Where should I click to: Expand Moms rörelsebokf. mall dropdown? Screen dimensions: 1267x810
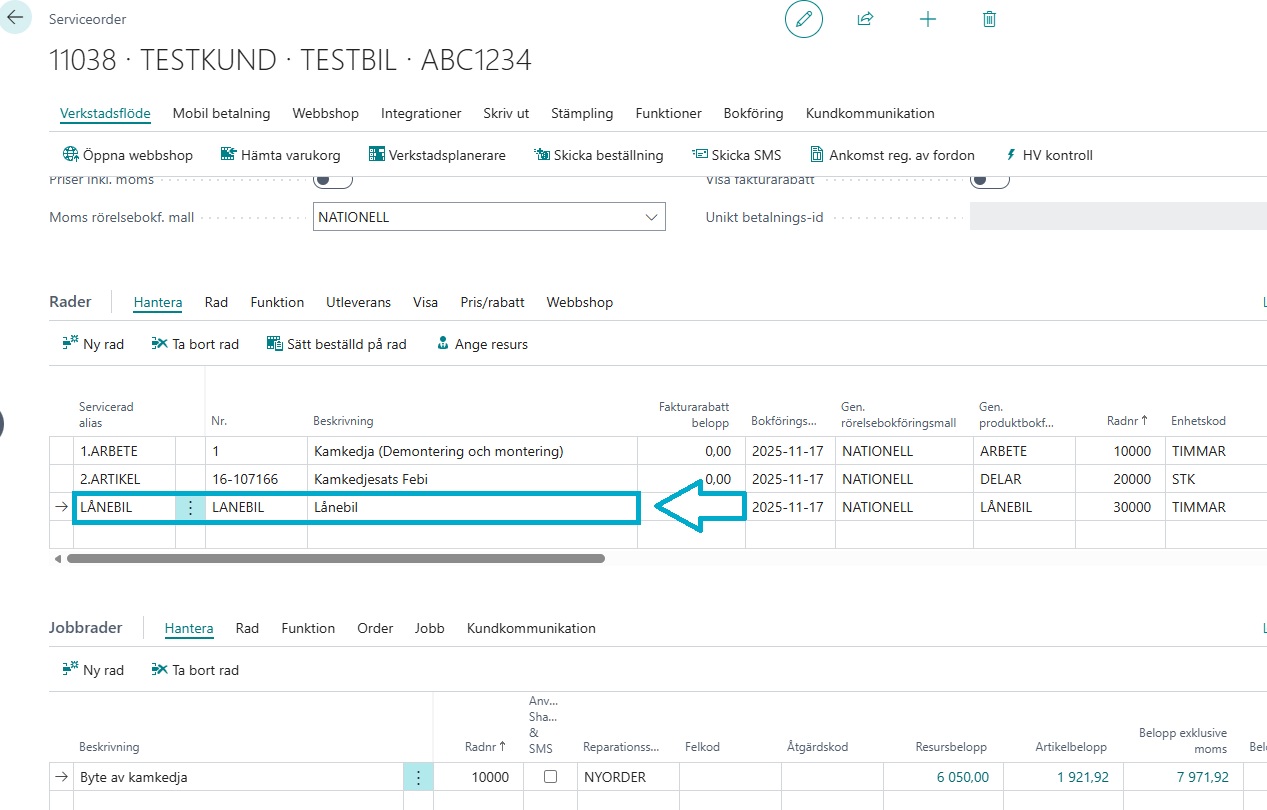(652, 217)
